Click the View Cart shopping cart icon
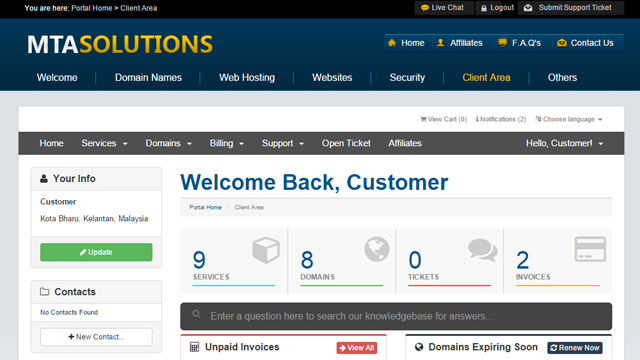 [423, 119]
